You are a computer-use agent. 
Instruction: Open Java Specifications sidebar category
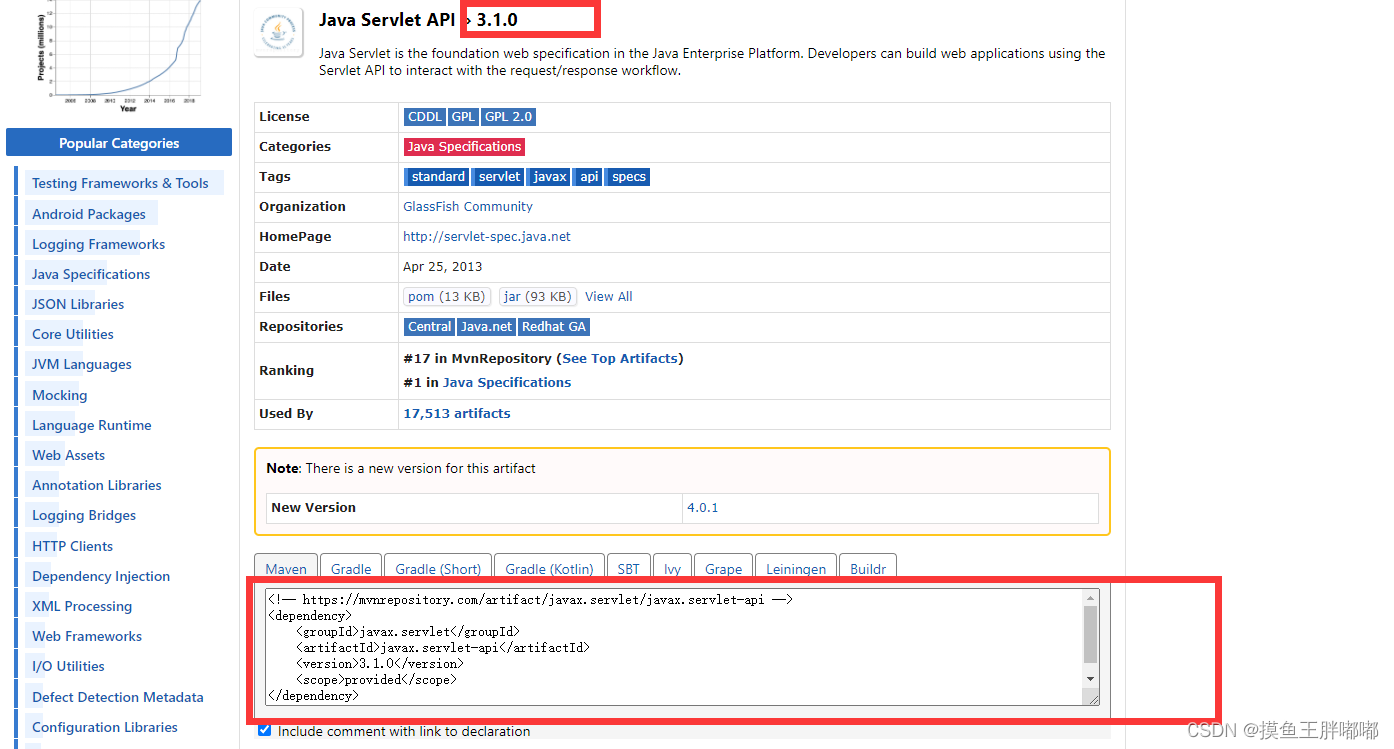tap(91, 274)
